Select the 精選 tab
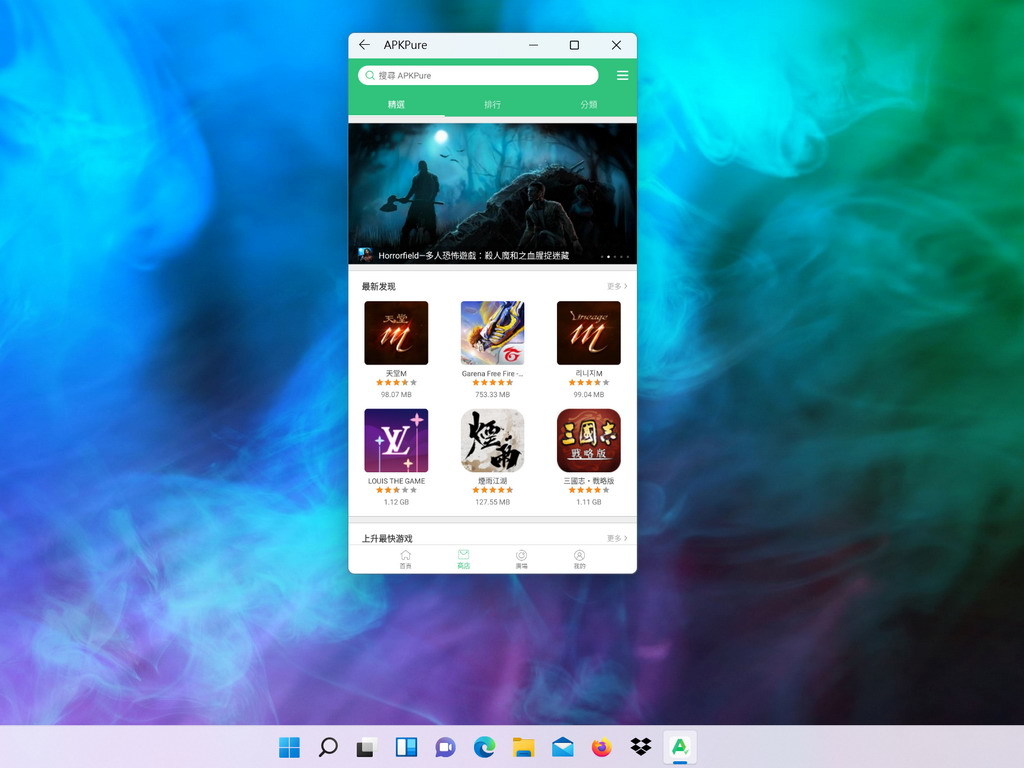This screenshot has height=768, width=1024. (396, 104)
